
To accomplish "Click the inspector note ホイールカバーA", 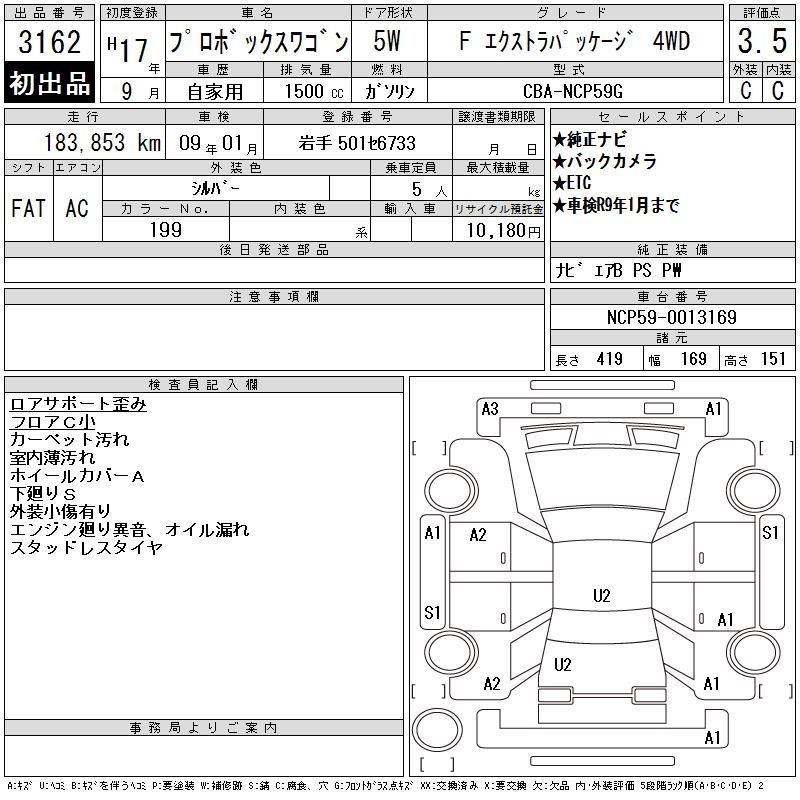I will pos(77,476).
